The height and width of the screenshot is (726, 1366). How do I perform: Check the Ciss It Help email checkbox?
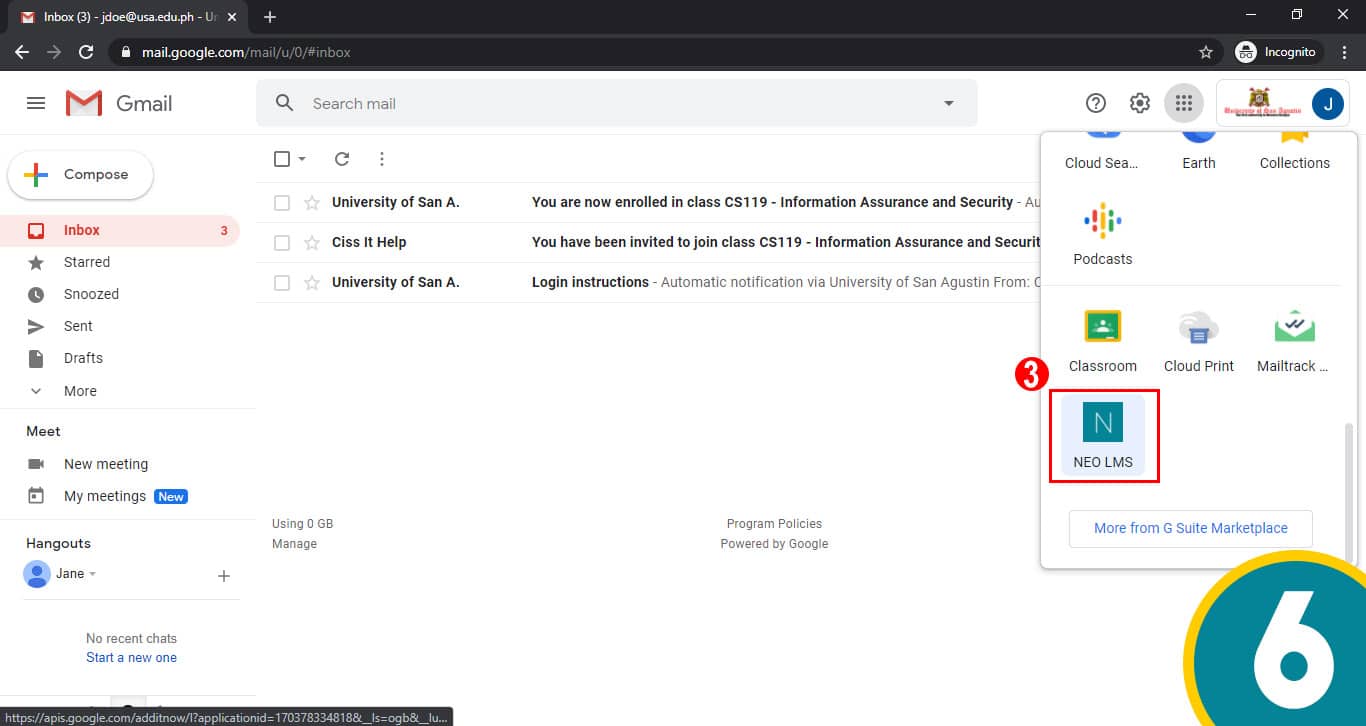282,243
